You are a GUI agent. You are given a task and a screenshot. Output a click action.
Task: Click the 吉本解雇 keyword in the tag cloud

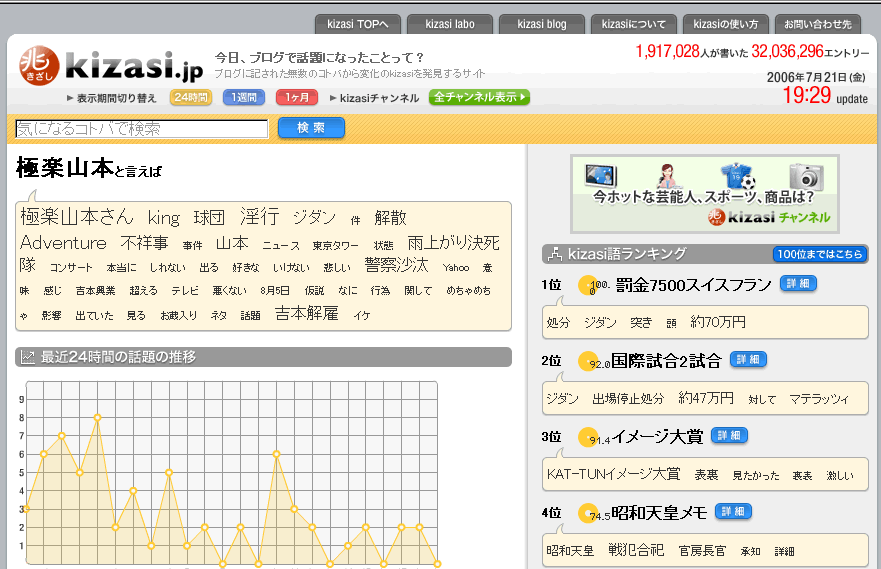tap(307, 314)
